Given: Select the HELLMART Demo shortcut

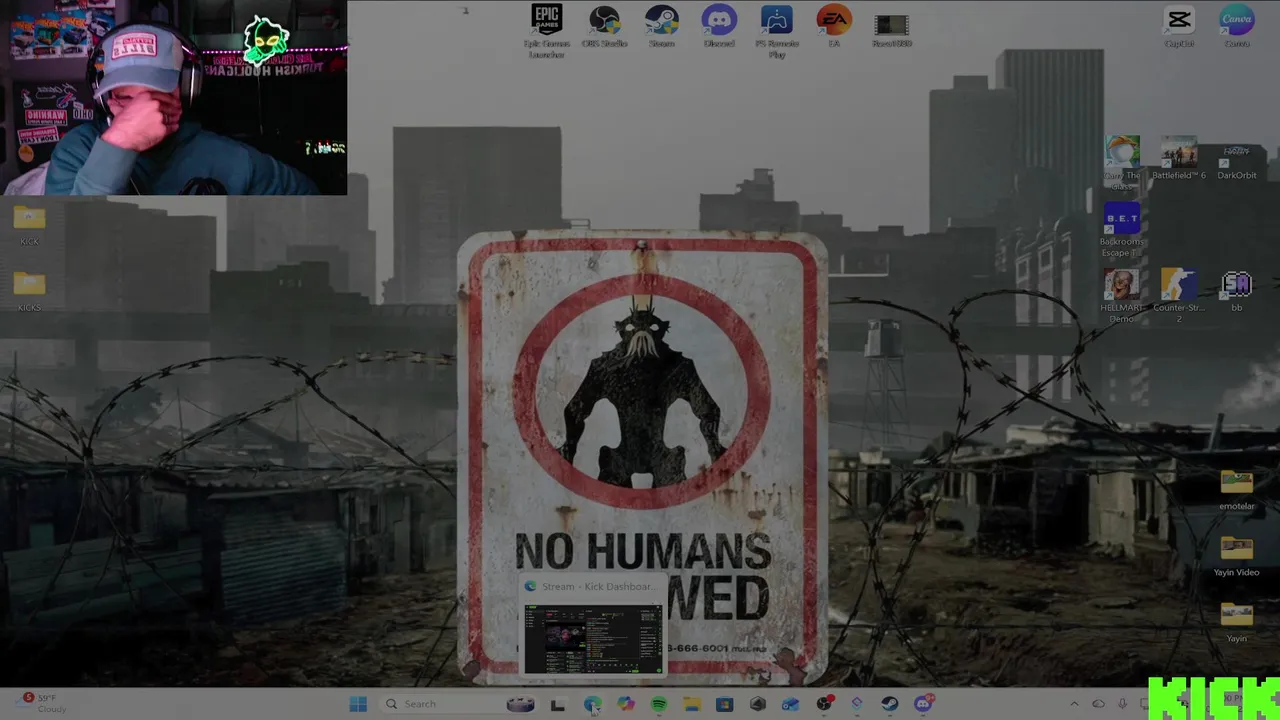Looking at the screenshot, I should point(1122,296).
